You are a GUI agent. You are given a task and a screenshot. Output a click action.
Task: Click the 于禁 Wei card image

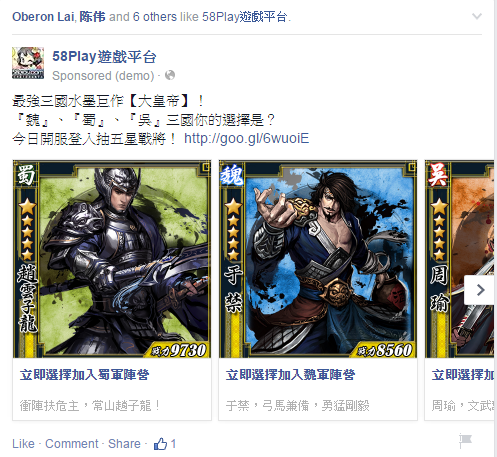pyautogui.click(x=318, y=259)
